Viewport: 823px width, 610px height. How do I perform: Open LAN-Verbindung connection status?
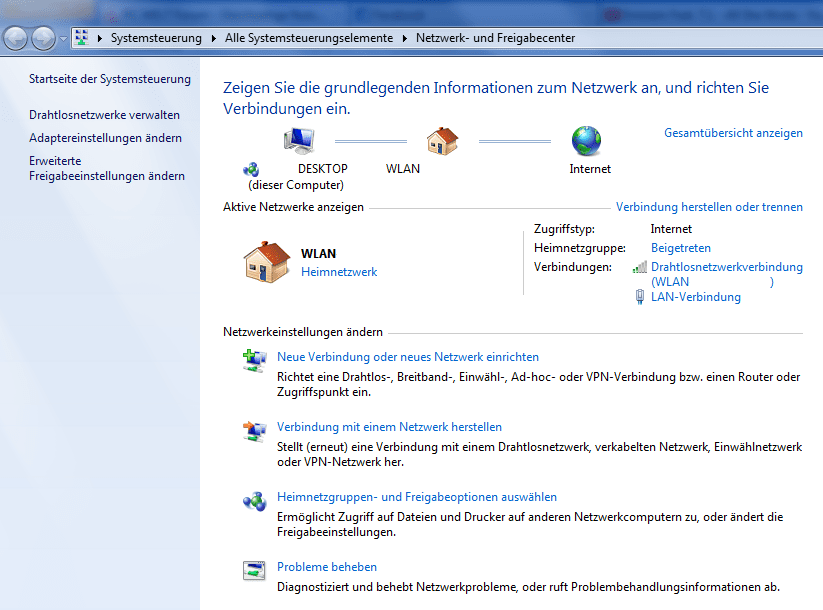696,297
